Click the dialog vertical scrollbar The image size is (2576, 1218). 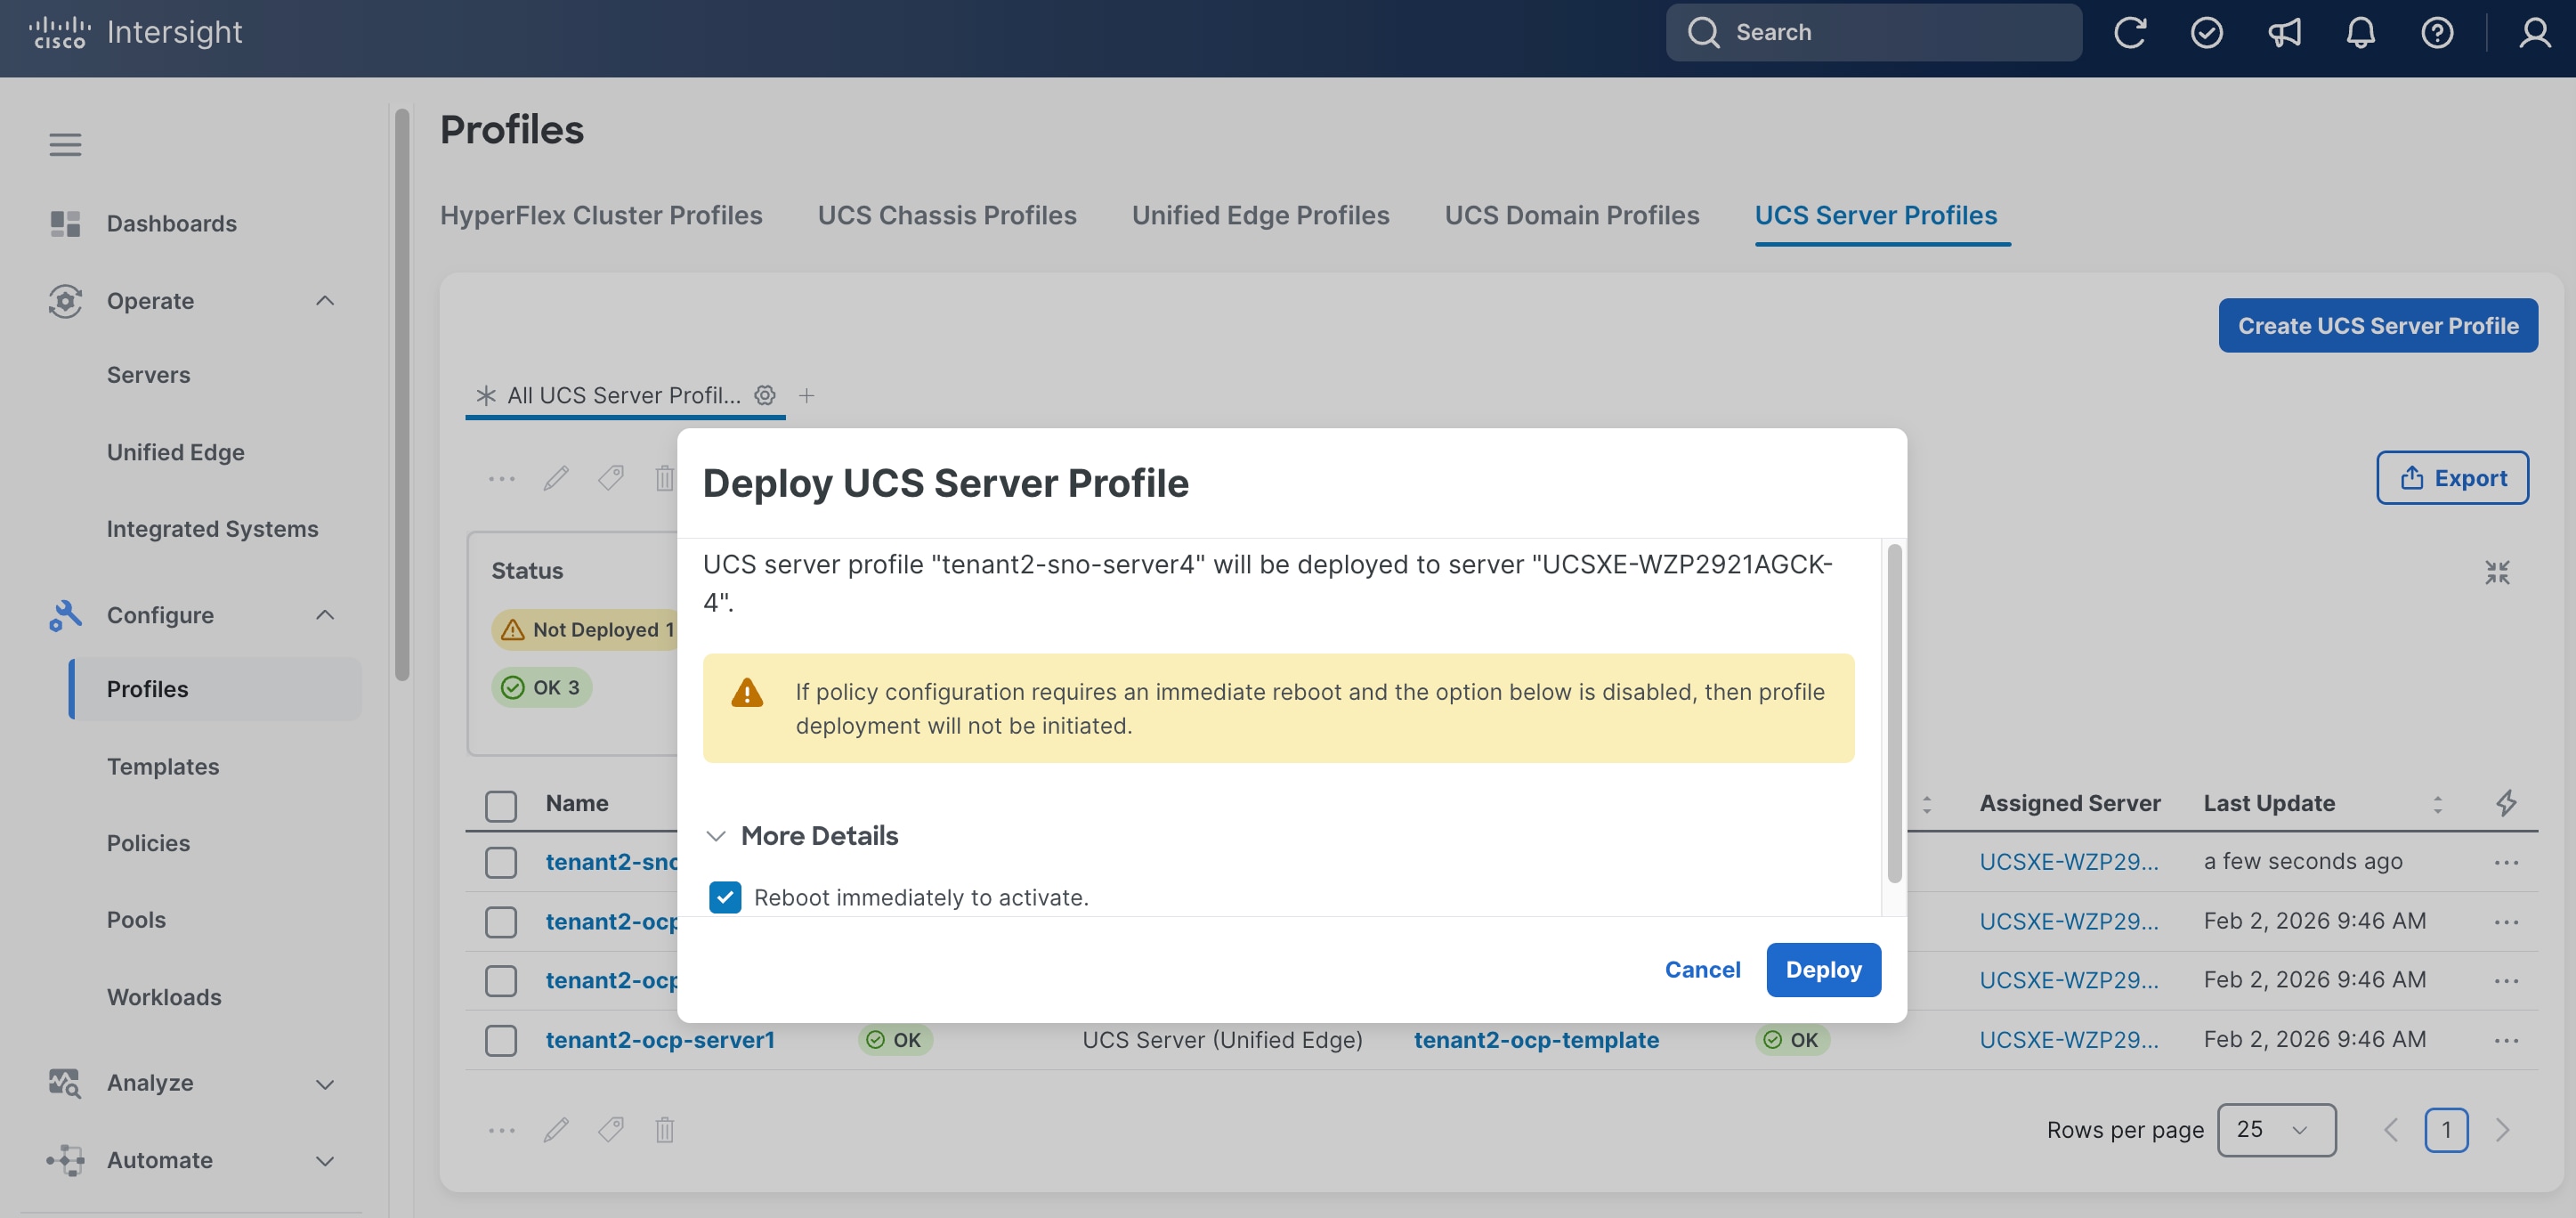(x=1893, y=712)
